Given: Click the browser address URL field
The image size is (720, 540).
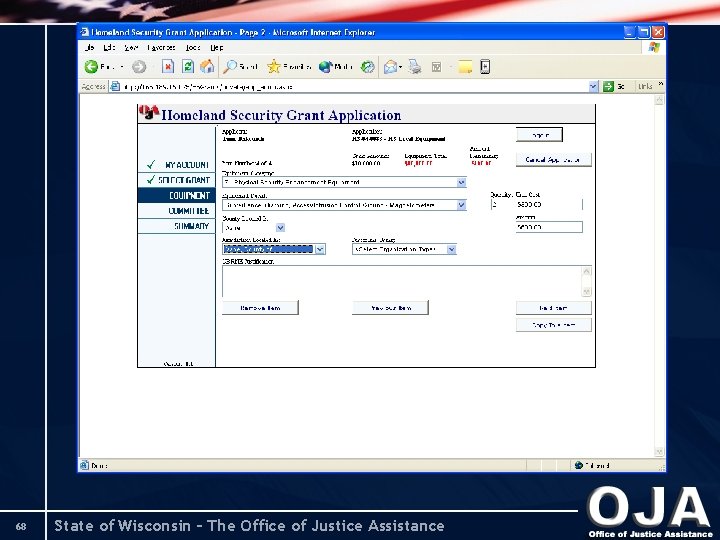Looking at the screenshot, I should [355, 86].
